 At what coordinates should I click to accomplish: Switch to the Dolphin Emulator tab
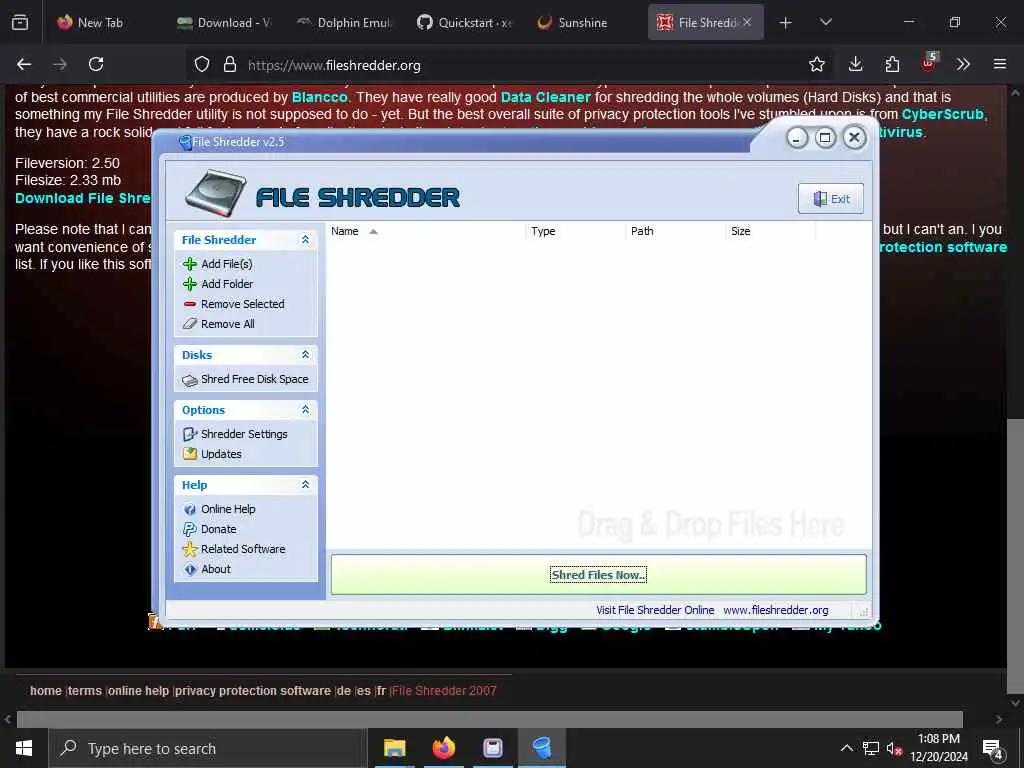coord(344,22)
